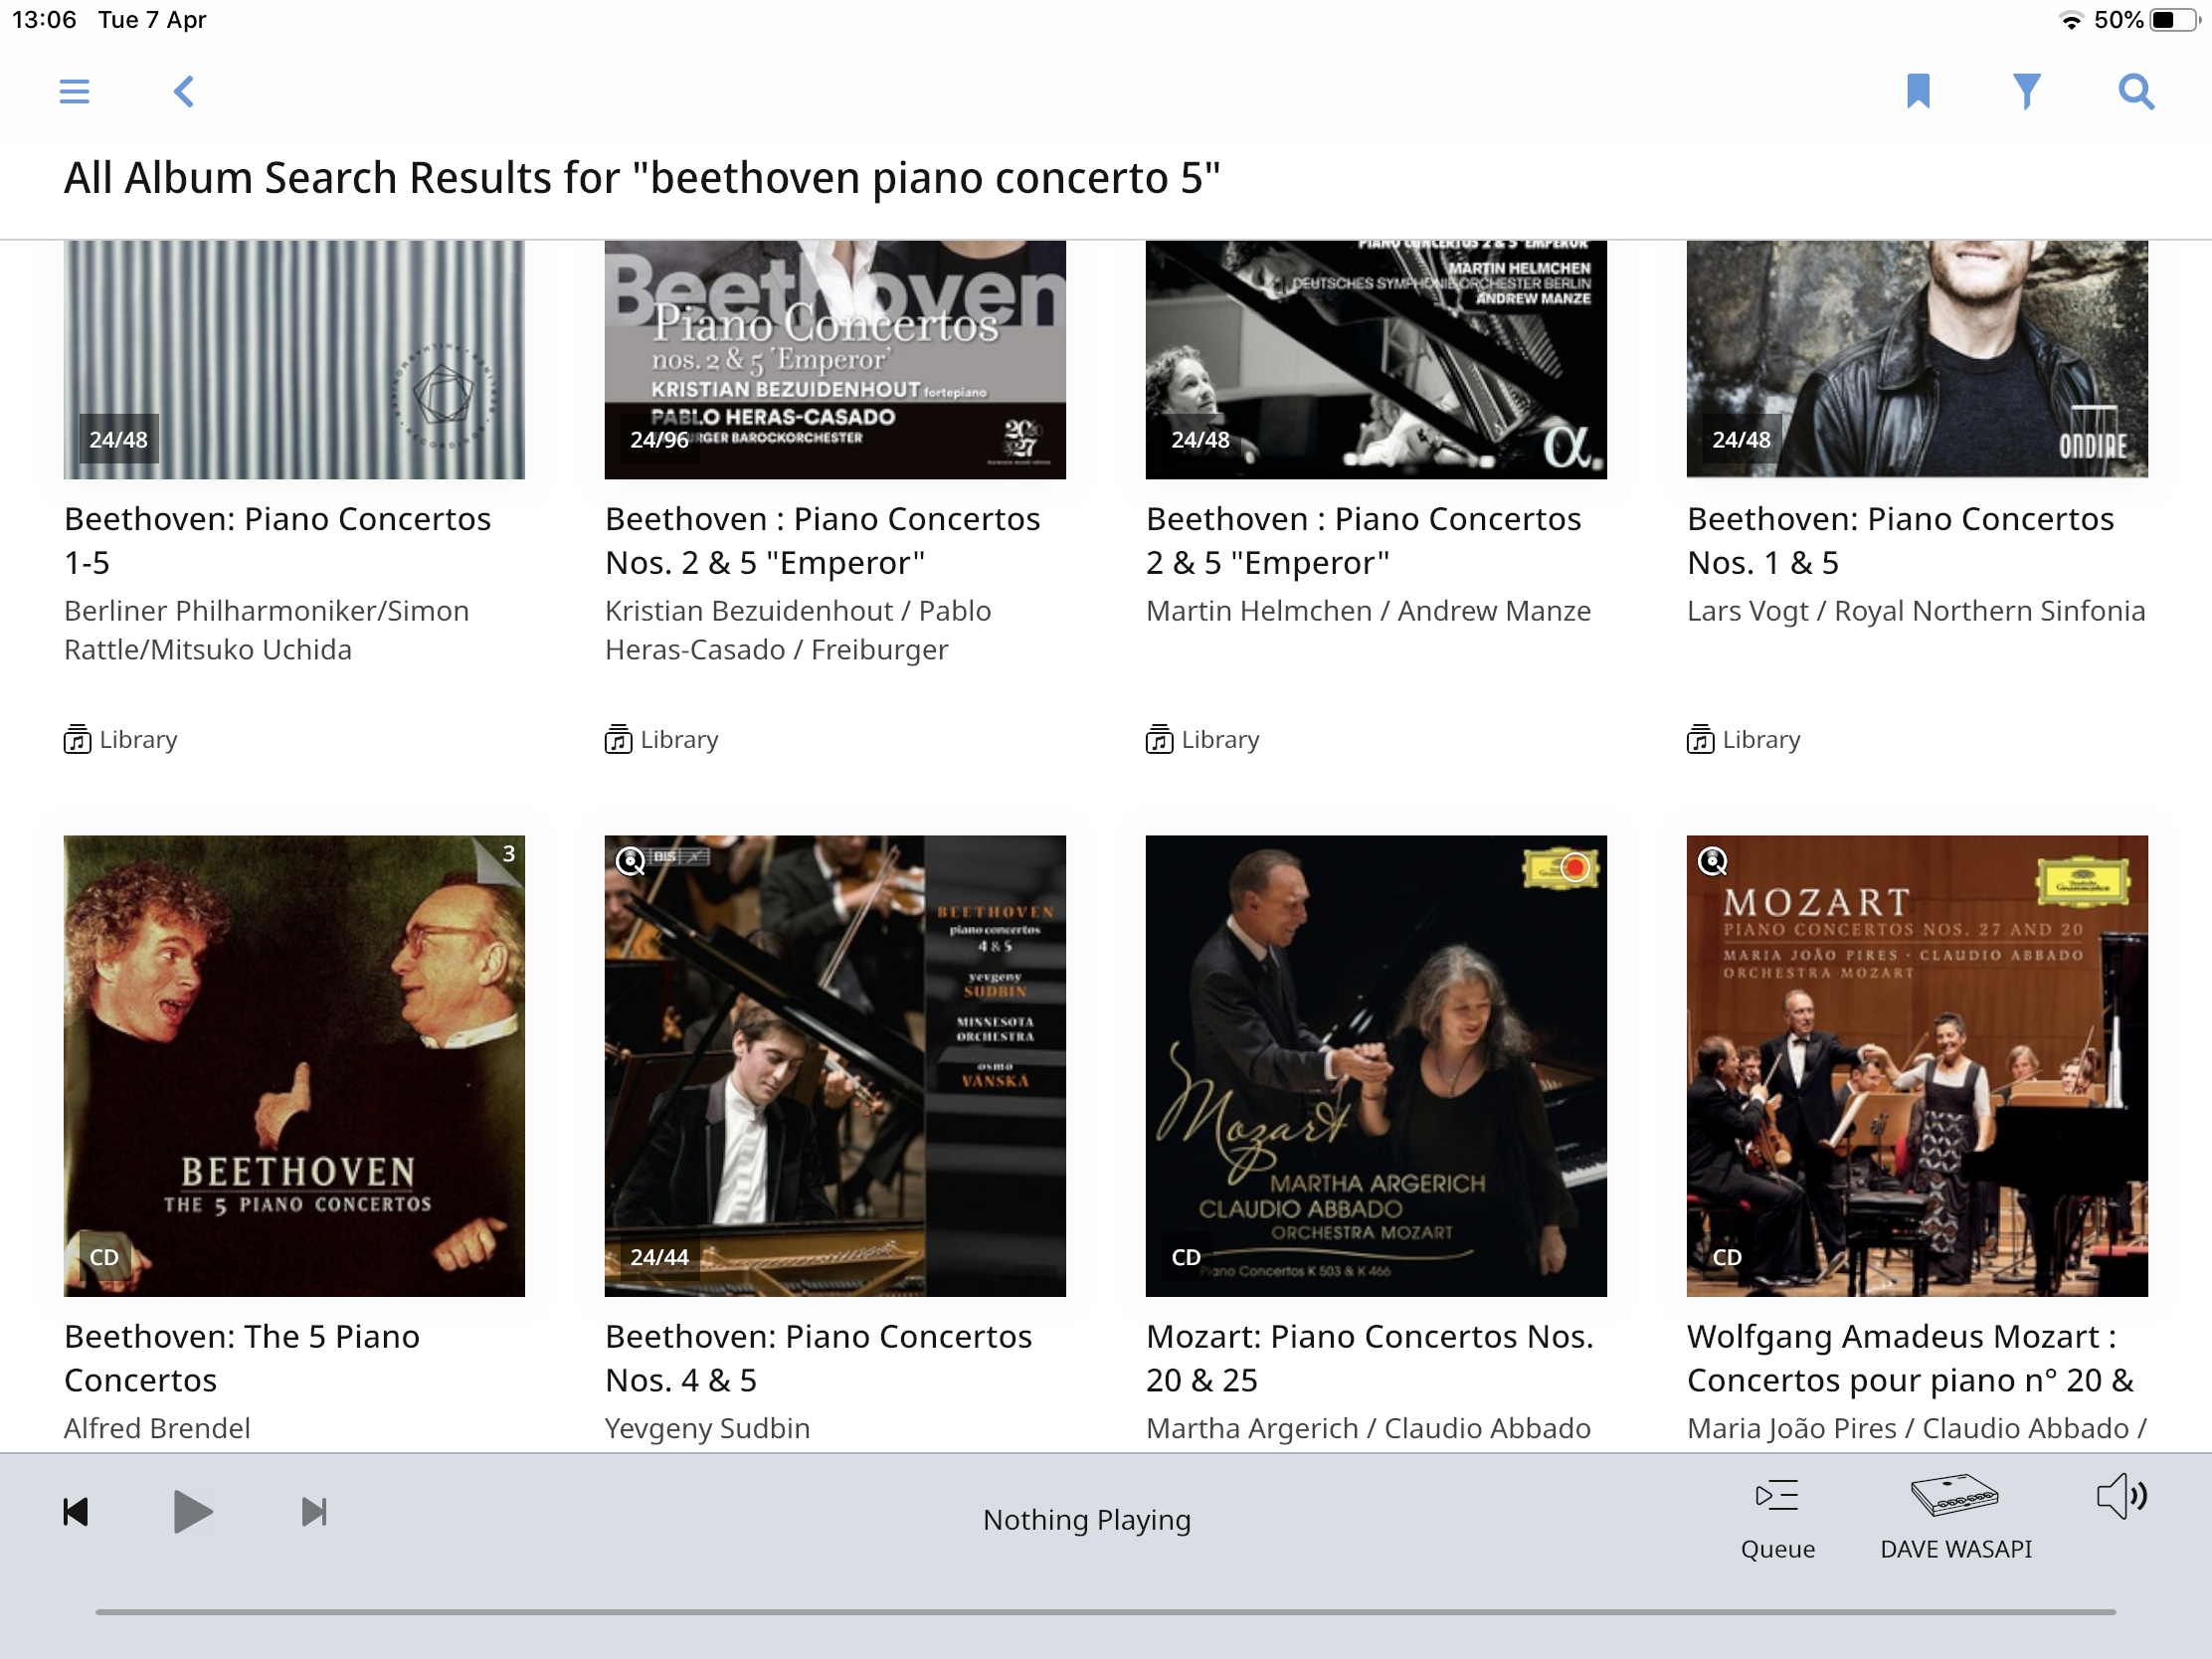This screenshot has height=1659, width=2212.
Task: Go back with the left chevron
Action: [183, 92]
